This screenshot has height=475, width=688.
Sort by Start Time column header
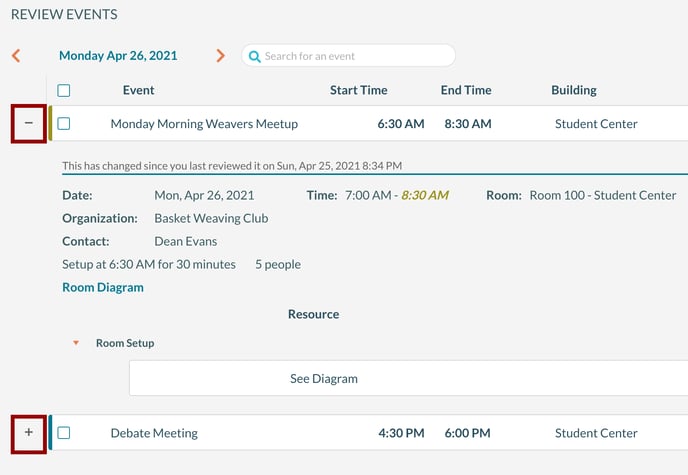tap(358, 90)
